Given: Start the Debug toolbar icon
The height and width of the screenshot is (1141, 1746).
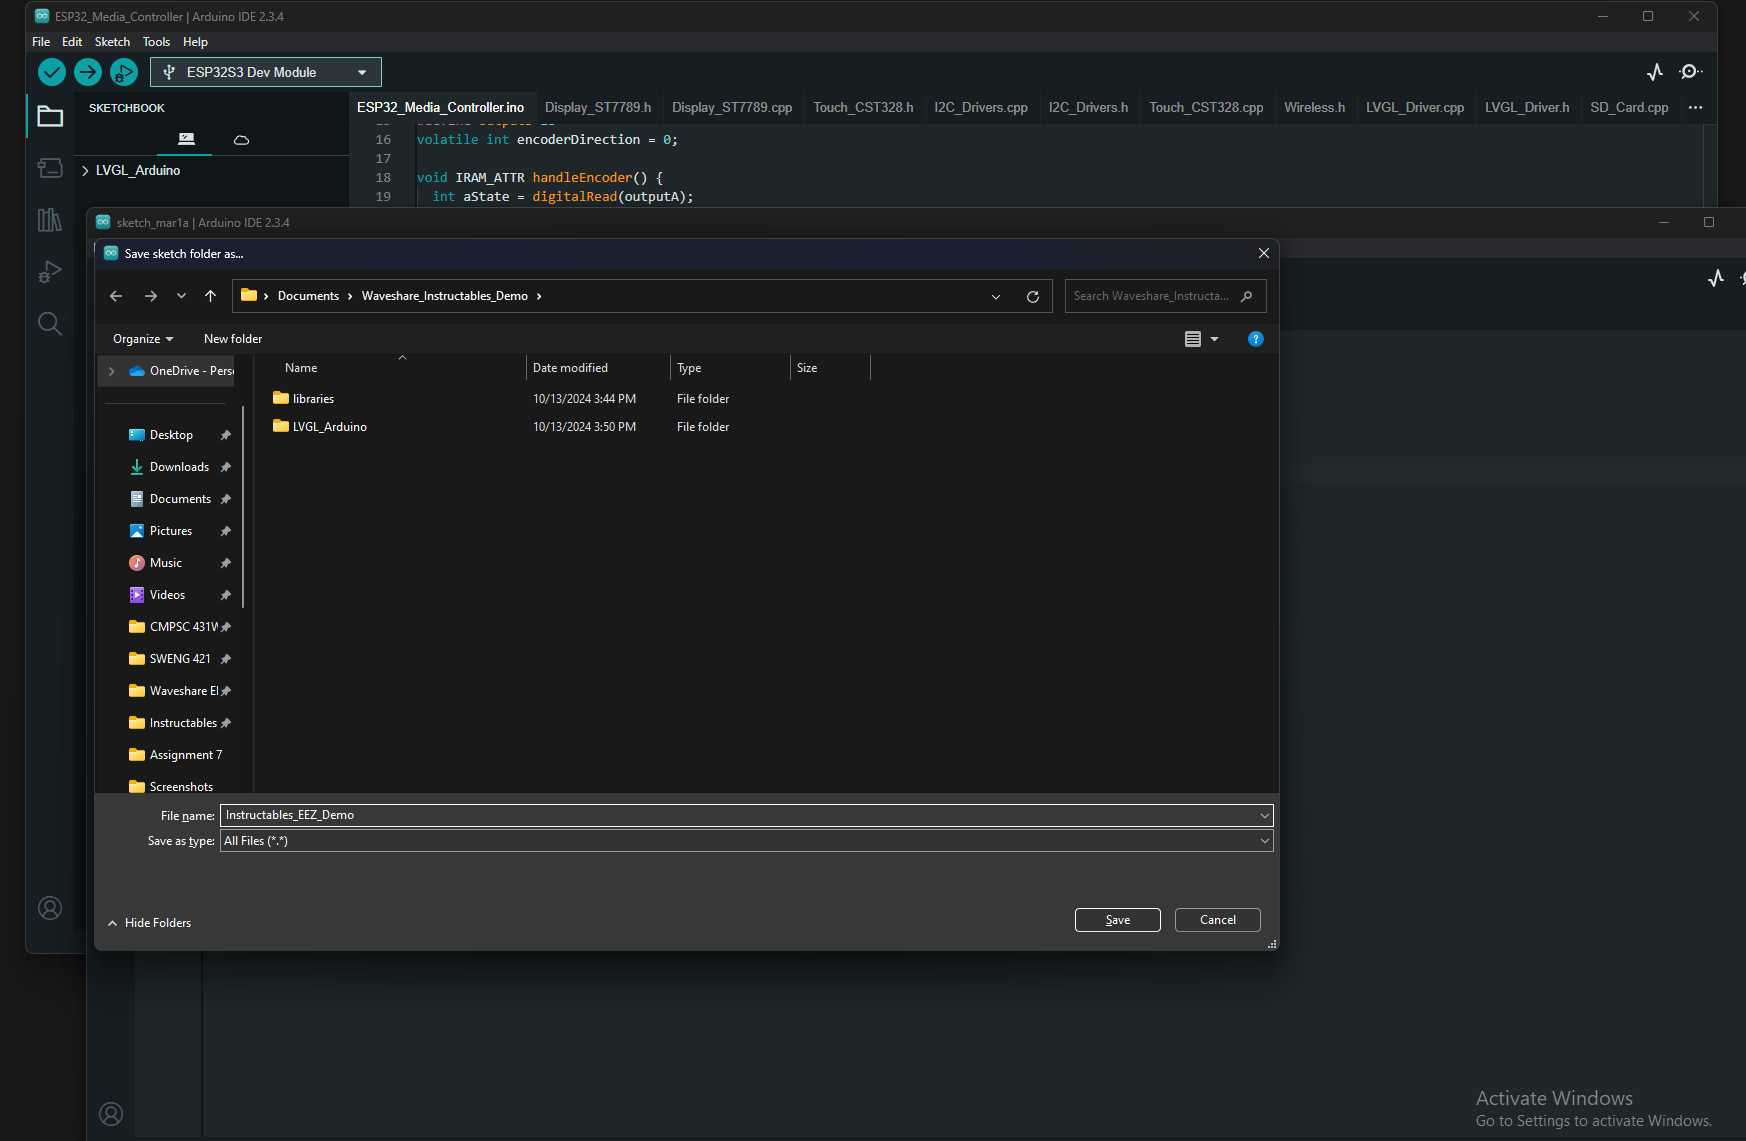Looking at the screenshot, I should pyautogui.click(x=124, y=72).
